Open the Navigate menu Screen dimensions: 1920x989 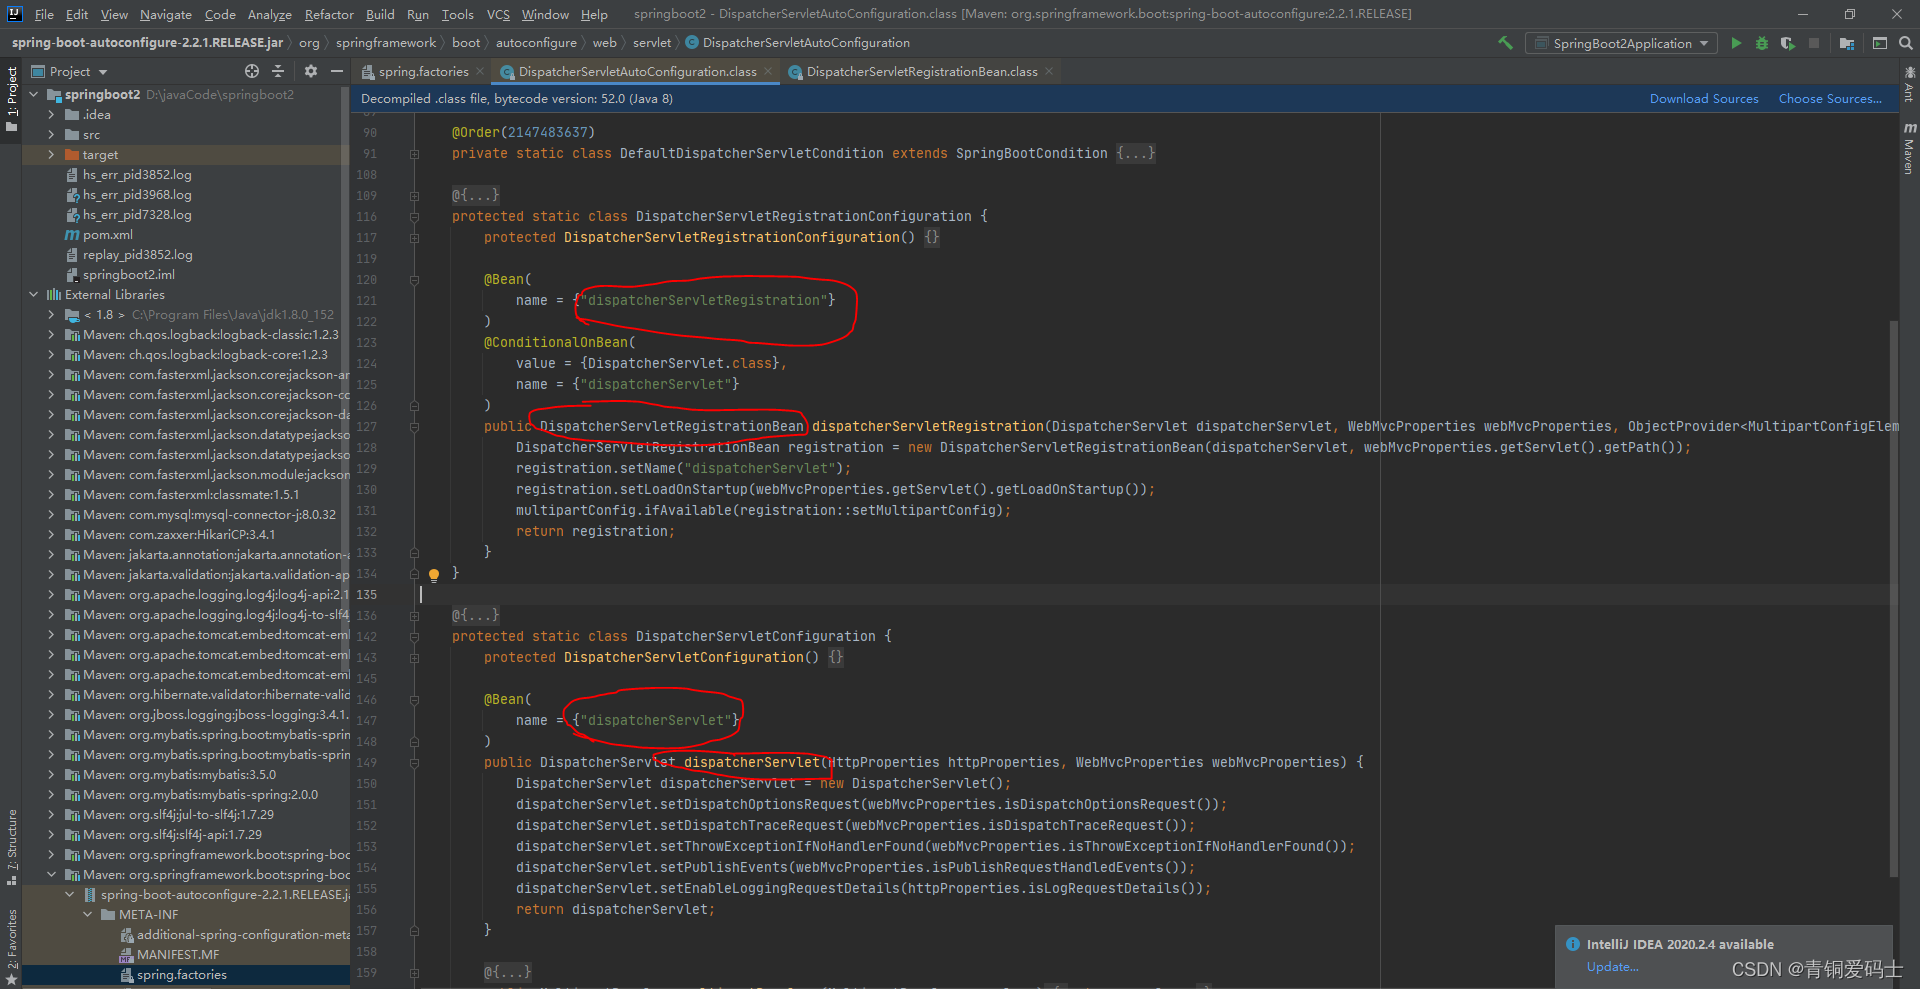165,14
